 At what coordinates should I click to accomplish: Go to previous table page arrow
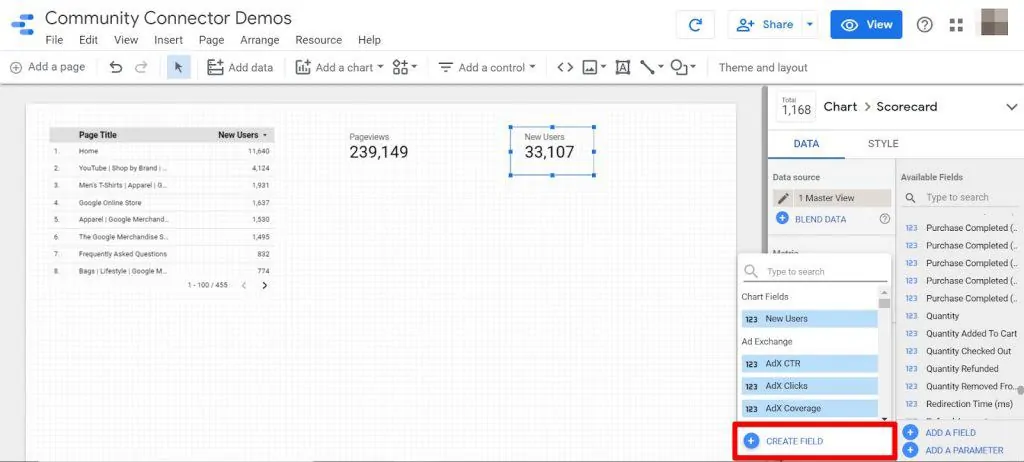[244, 286]
